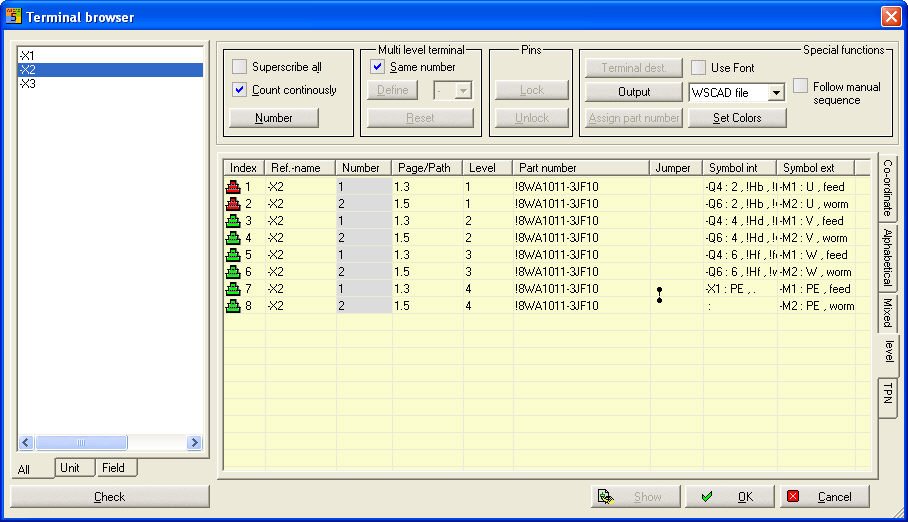Click the Number cell in index row 1

(x=364, y=187)
